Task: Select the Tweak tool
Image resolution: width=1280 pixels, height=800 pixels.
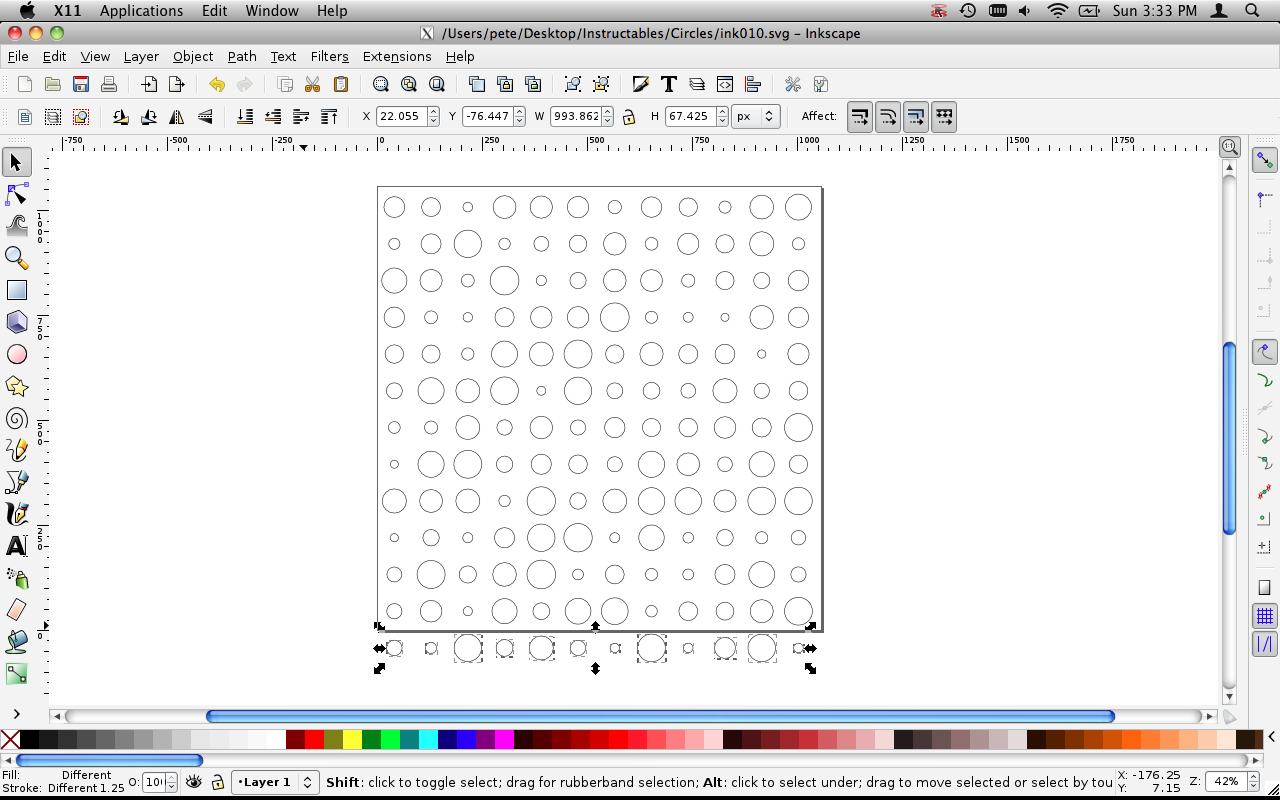Action: [x=17, y=226]
